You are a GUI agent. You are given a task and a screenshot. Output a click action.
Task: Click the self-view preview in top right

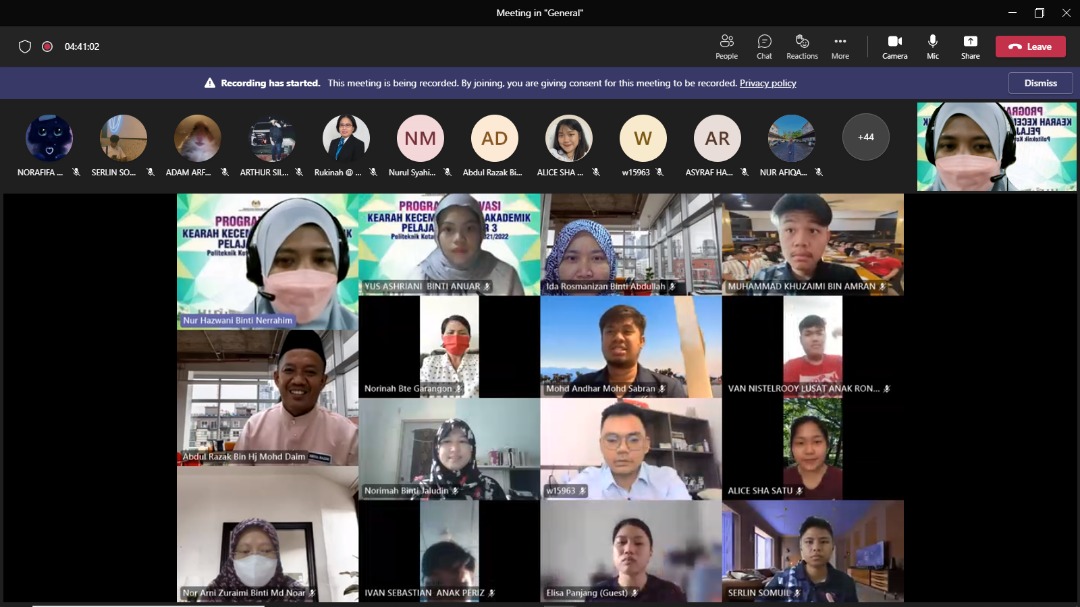pyautogui.click(x=996, y=145)
